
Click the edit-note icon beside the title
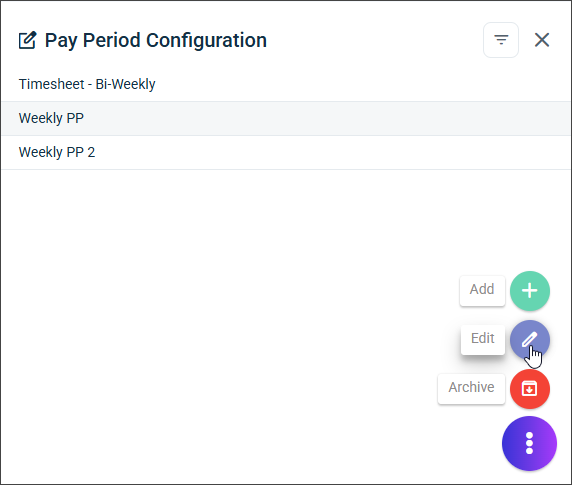(28, 40)
